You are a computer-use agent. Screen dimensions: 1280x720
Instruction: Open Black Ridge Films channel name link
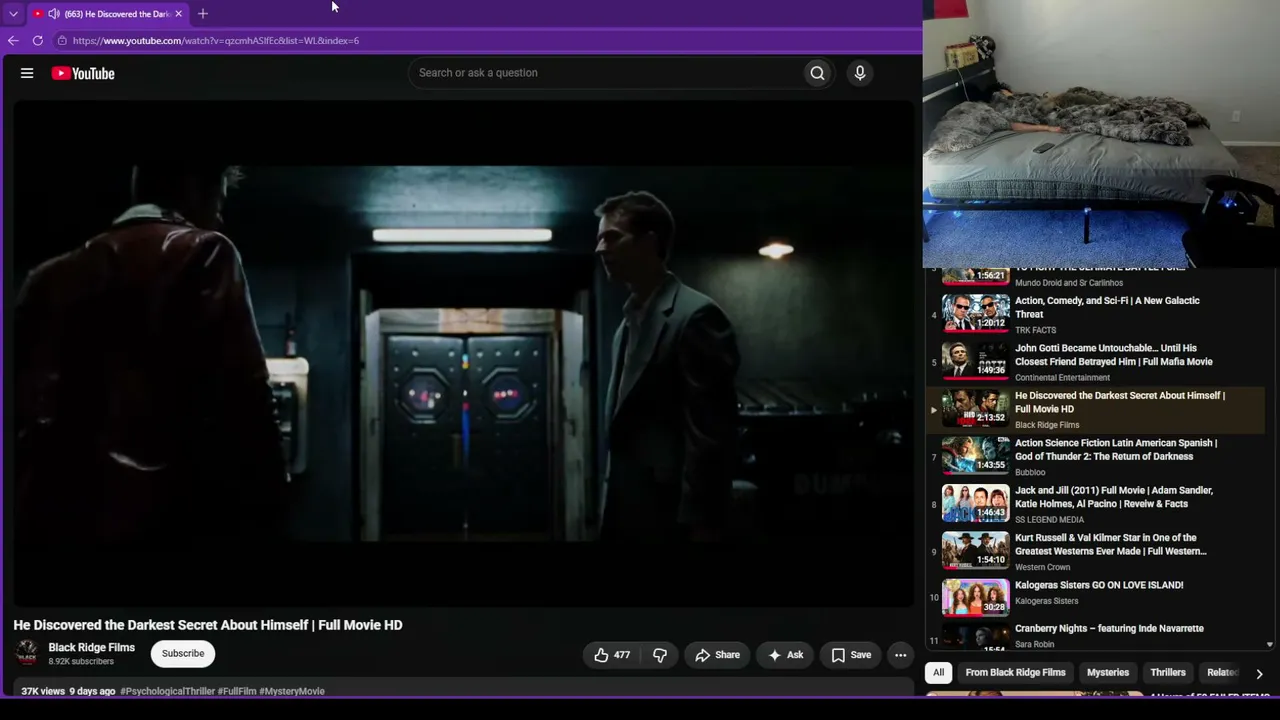coord(92,647)
